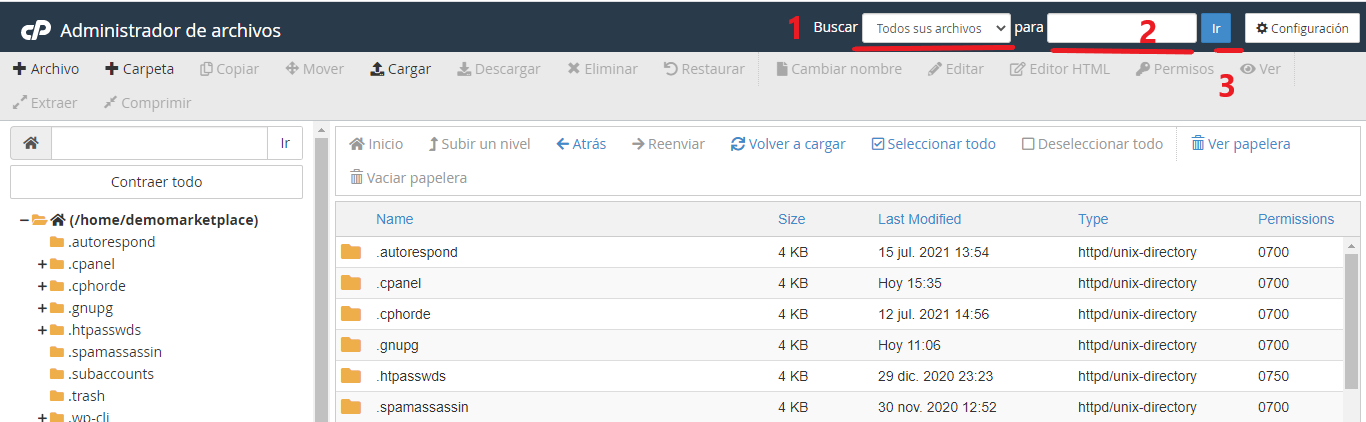The height and width of the screenshot is (422, 1366).
Task: Click Volver a cargar refresh icon
Action: (x=738, y=144)
